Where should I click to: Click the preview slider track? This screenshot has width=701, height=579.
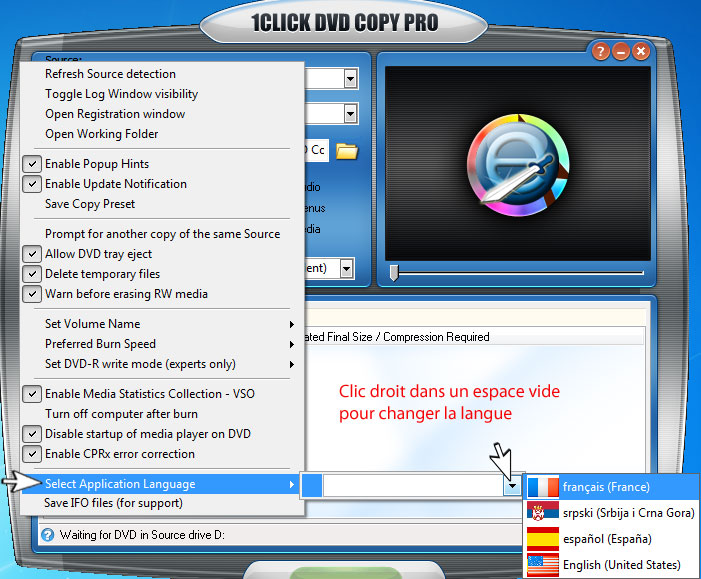click(521, 272)
